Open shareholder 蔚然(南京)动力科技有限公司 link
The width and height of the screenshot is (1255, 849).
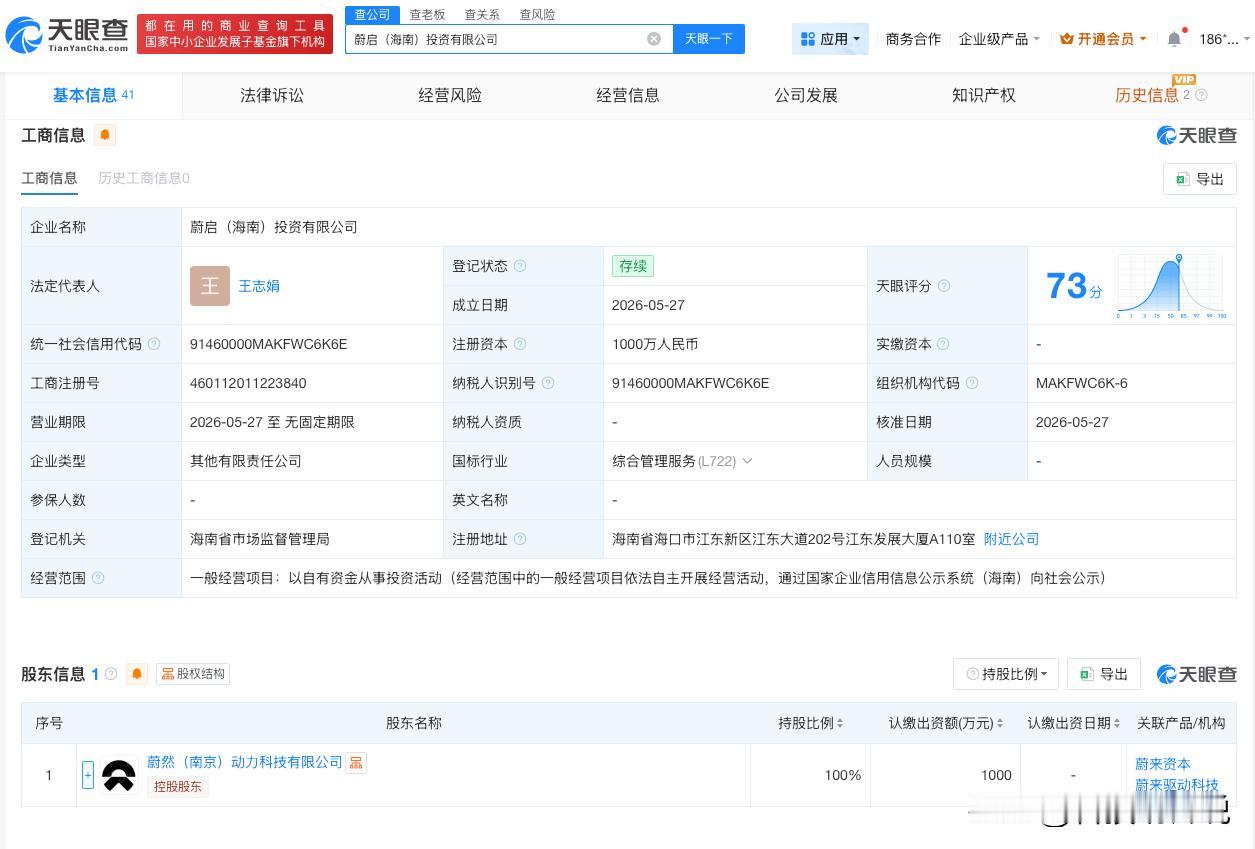(x=245, y=762)
